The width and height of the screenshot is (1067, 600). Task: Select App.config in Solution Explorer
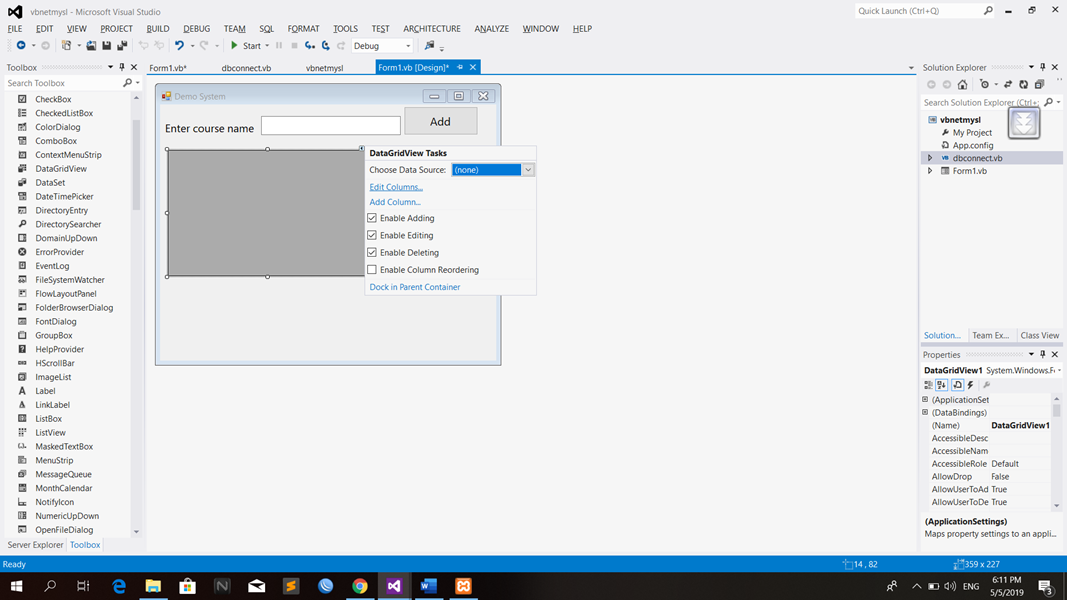[x=972, y=145]
